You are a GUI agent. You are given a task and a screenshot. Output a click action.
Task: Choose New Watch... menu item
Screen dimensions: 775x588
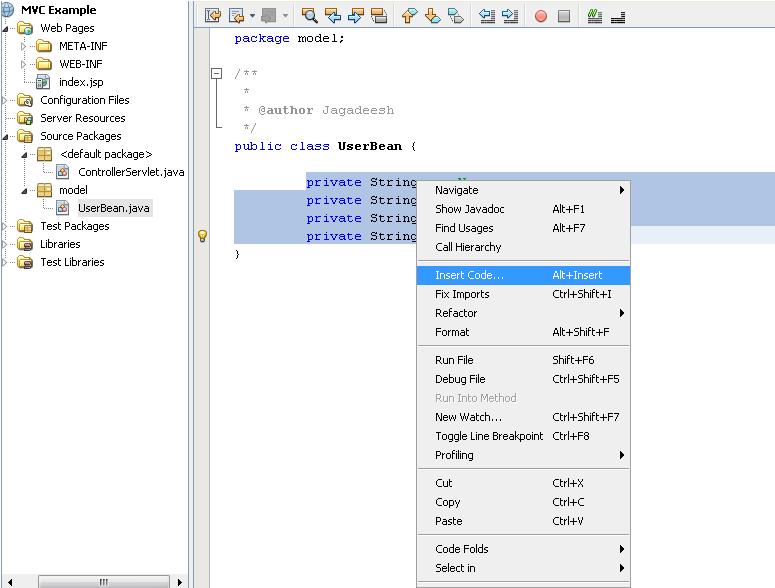[x=523, y=417]
